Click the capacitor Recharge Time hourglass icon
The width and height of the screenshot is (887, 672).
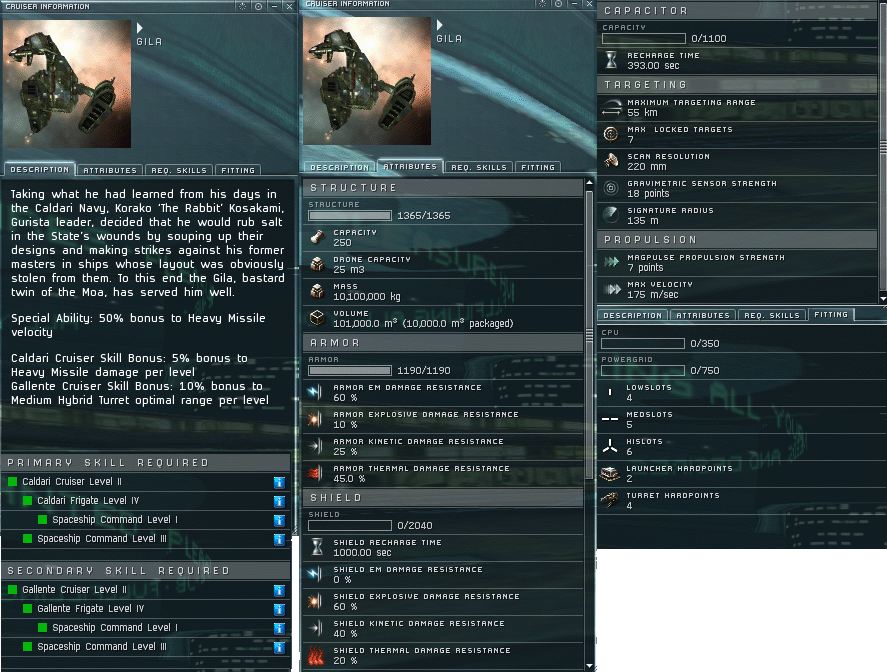611,60
